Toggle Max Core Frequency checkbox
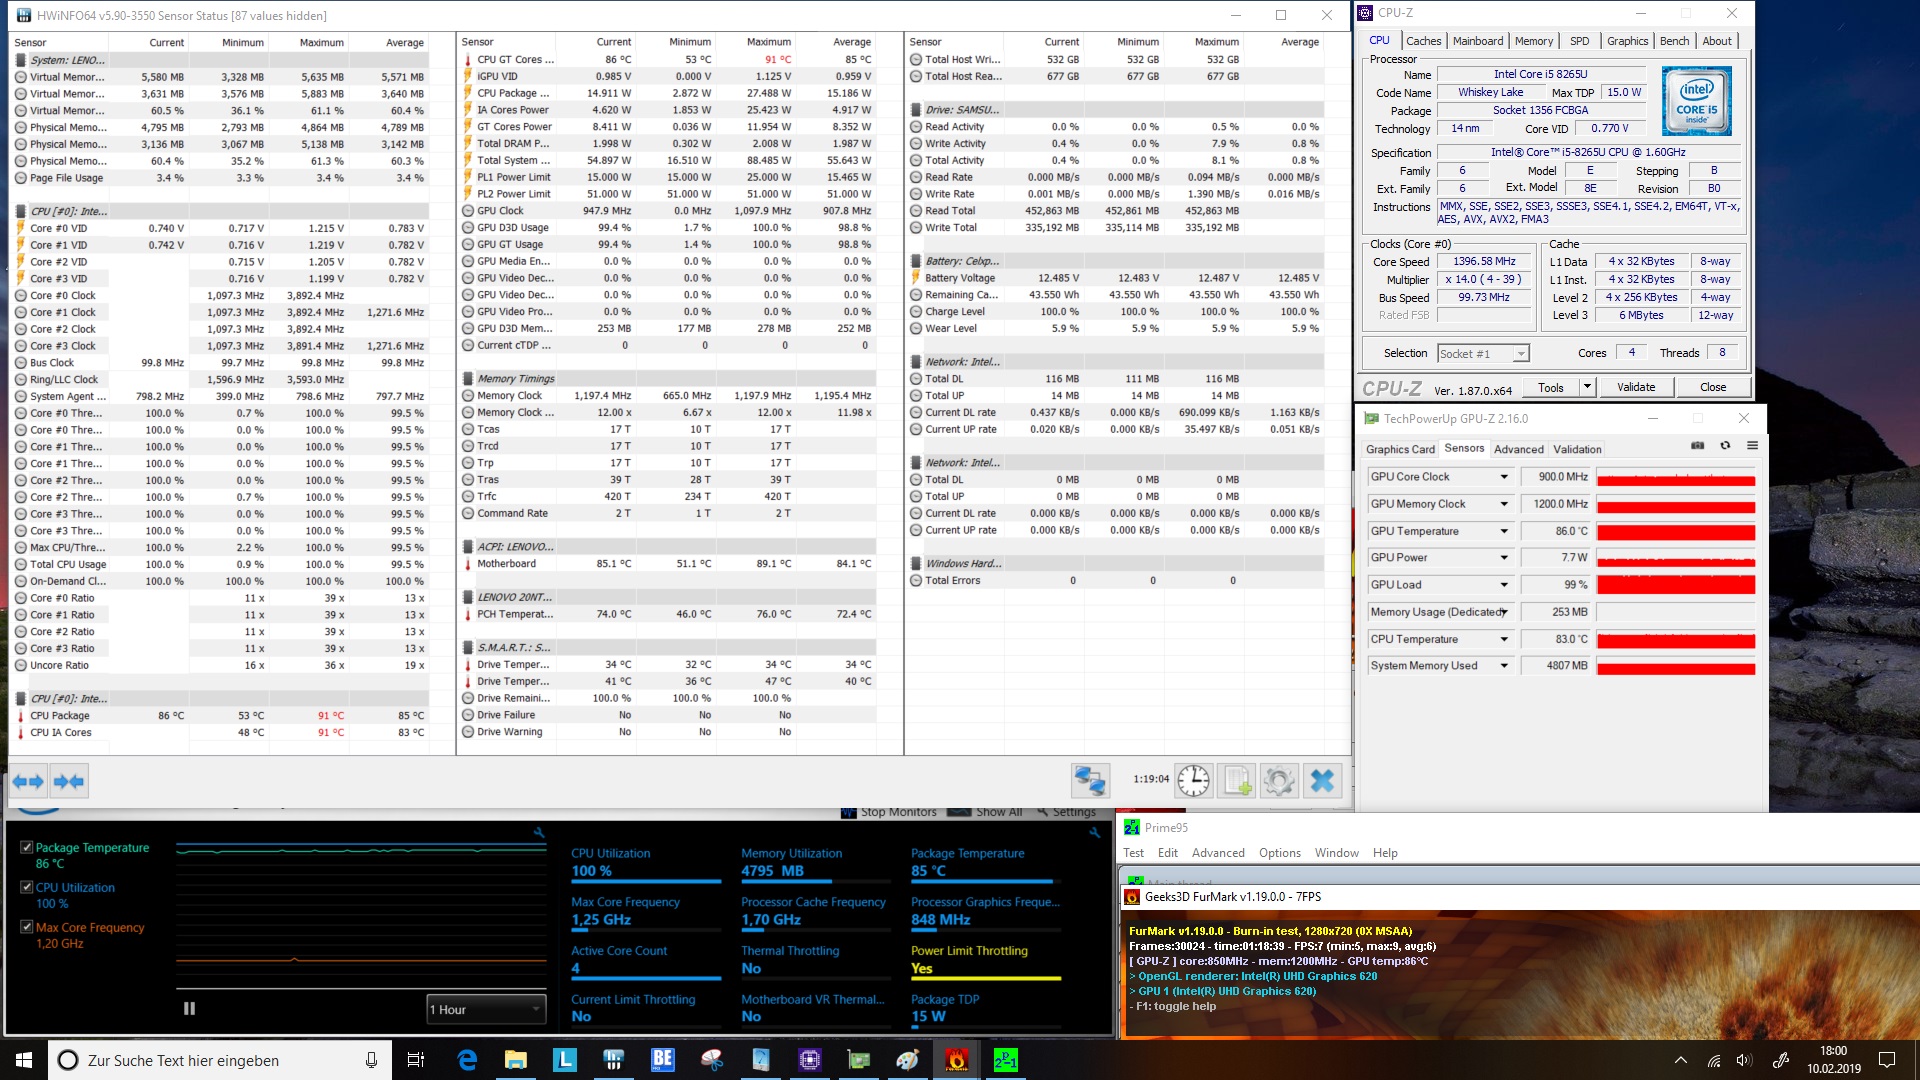Screen dimensions: 1920x1080 click(x=27, y=927)
